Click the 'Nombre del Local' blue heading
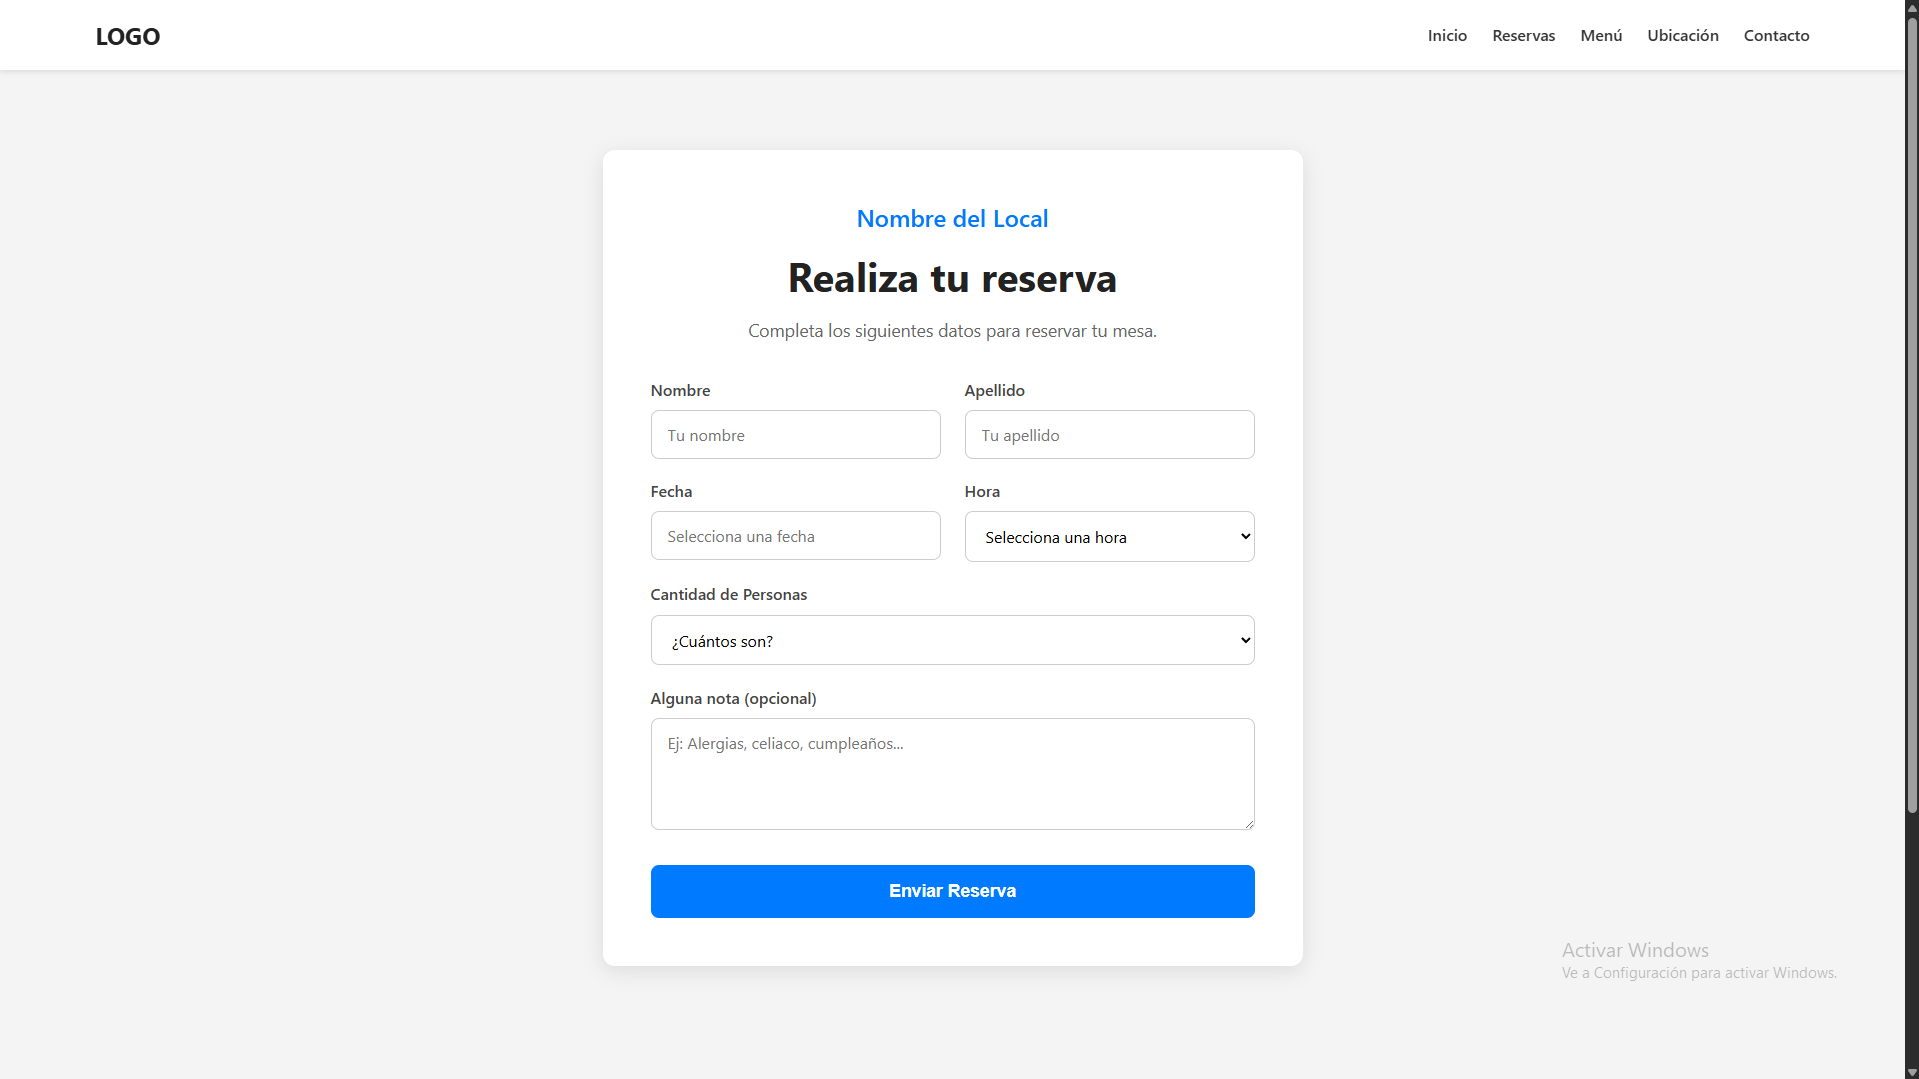 [952, 219]
